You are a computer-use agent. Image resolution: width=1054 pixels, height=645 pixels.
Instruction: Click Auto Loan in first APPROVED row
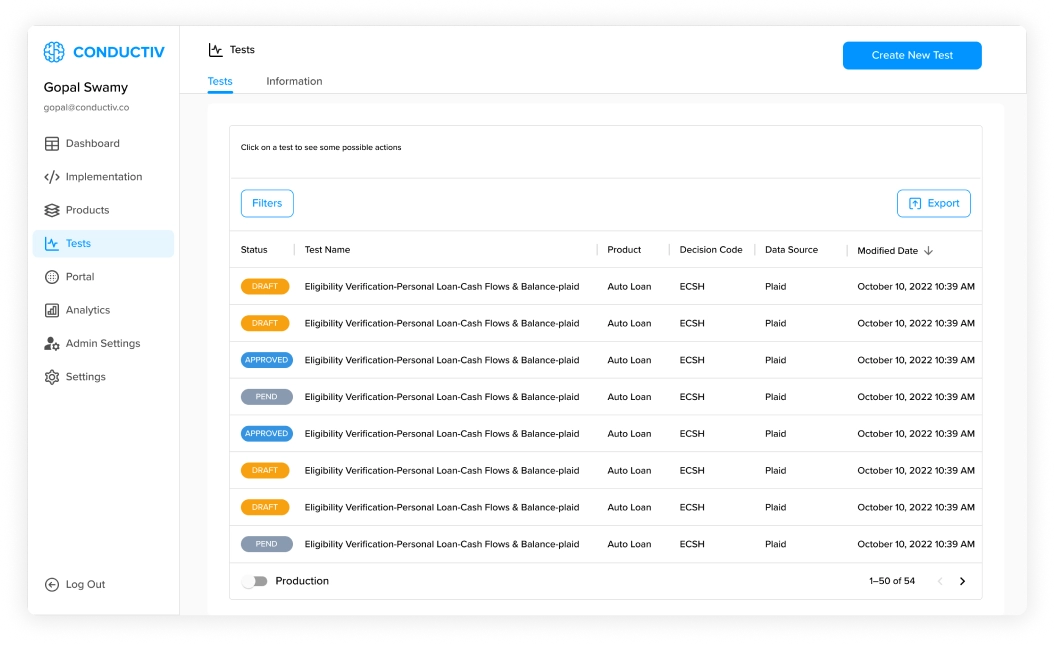tap(629, 360)
